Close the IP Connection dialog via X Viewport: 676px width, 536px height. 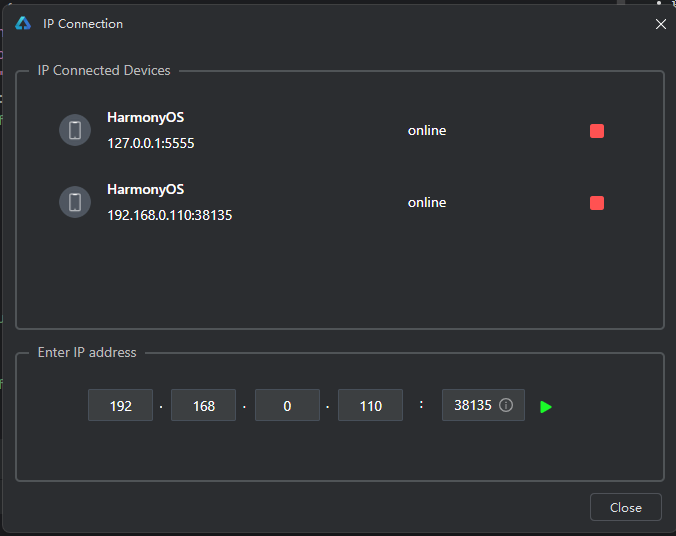tap(660, 24)
